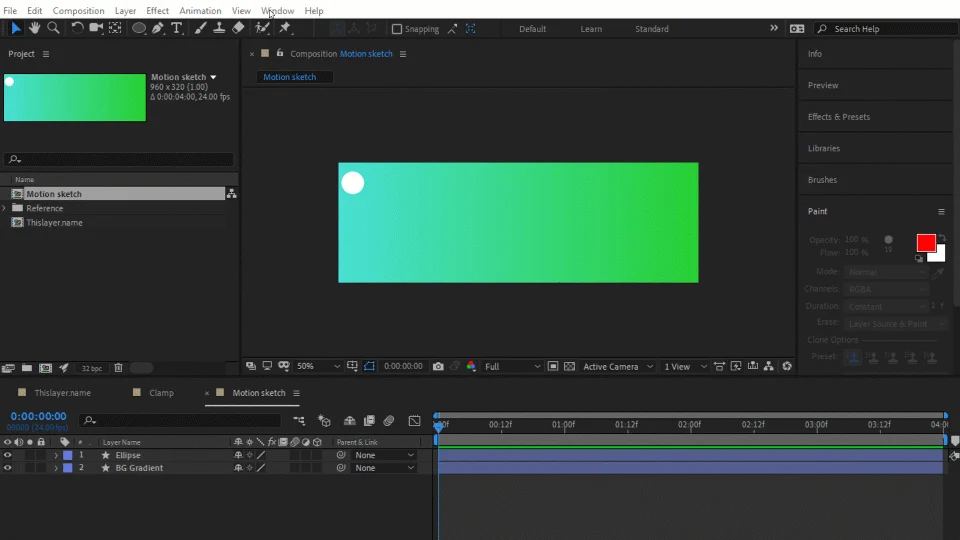Open the 1 View layout dropdown
The width and height of the screenshot is (960, 540).
pyautogui.click(x=685, y=366)
